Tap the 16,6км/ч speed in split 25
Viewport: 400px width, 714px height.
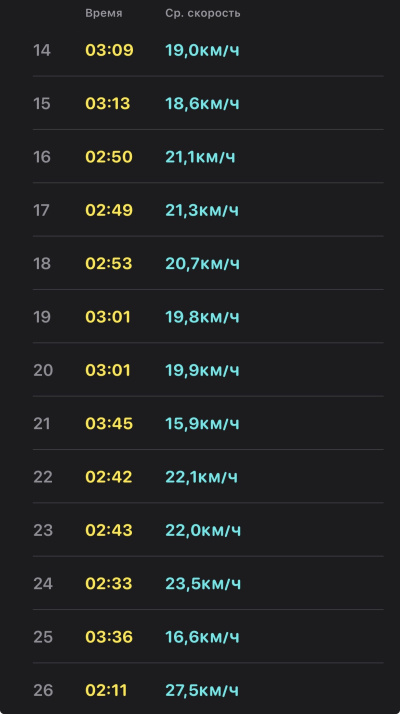click(x=202, y=637)
